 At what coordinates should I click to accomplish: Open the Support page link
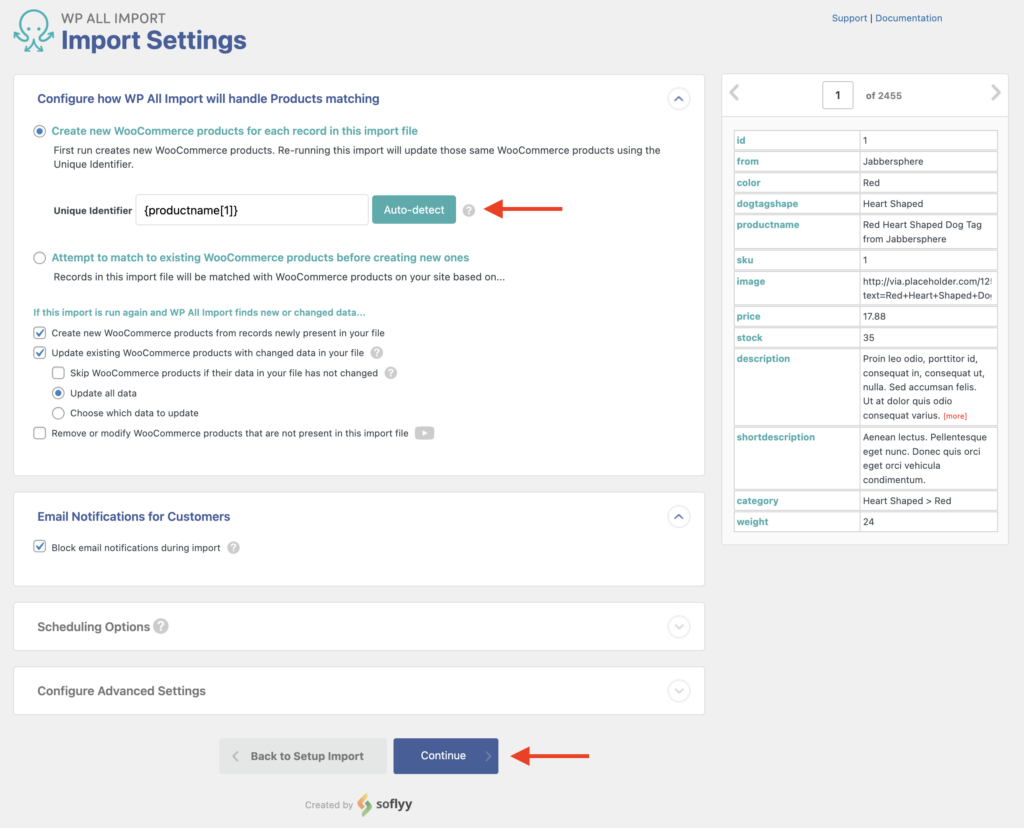pyautogui.click(x=849, y=17)
